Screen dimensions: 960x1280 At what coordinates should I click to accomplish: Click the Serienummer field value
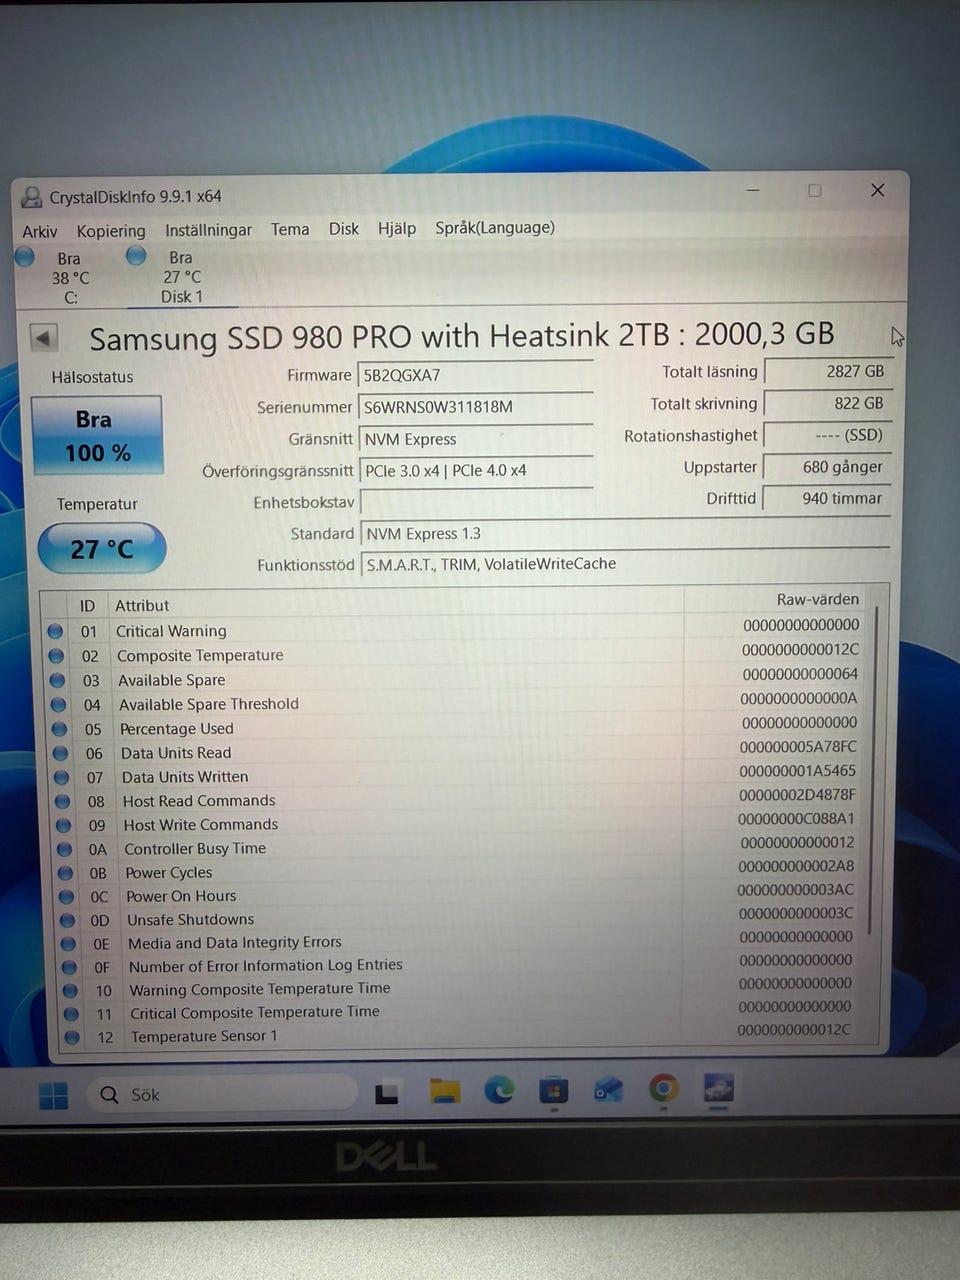coord(475,407)
